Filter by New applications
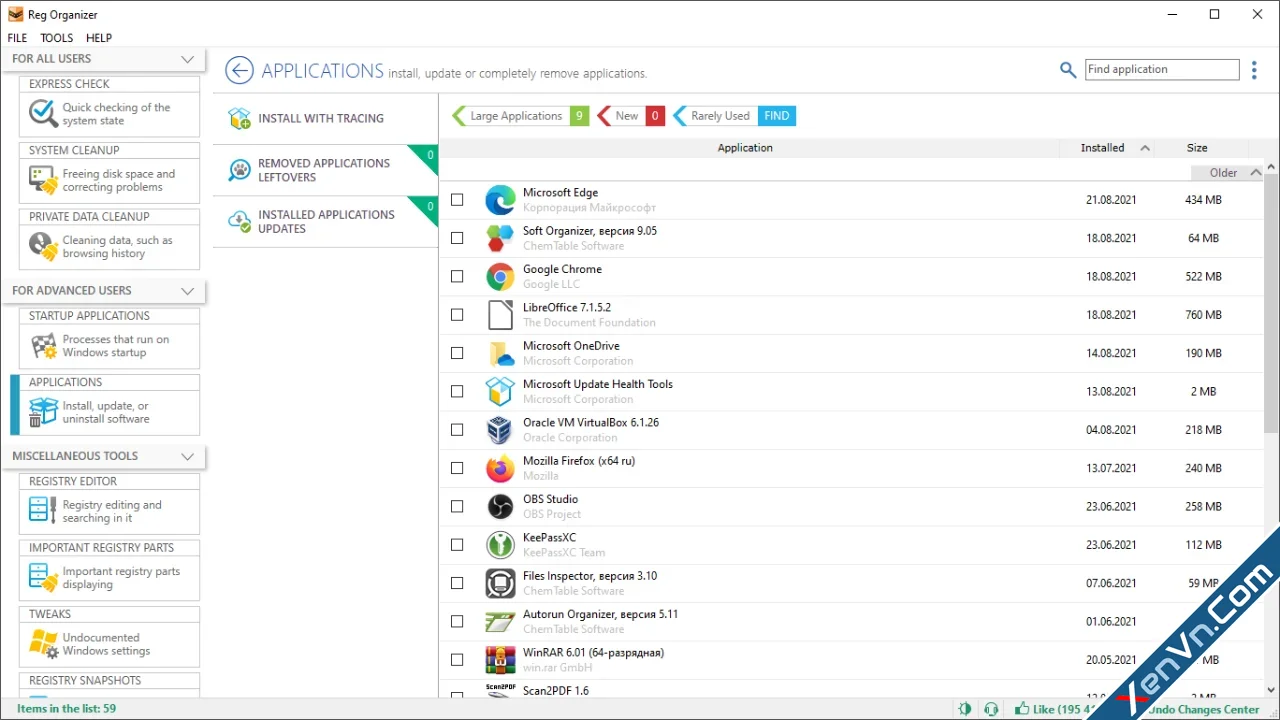This screenshot has height=720, width=1280. pyautogui.click(x=631, y=116)
